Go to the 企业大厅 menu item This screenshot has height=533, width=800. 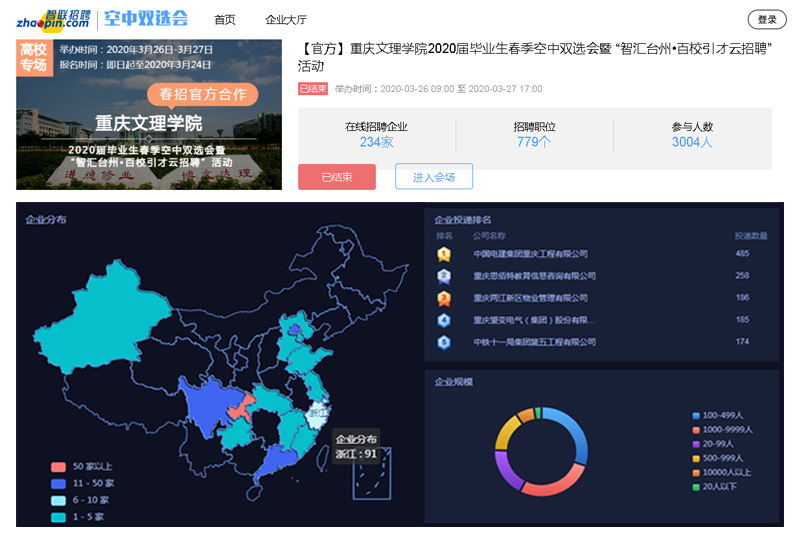285,19
